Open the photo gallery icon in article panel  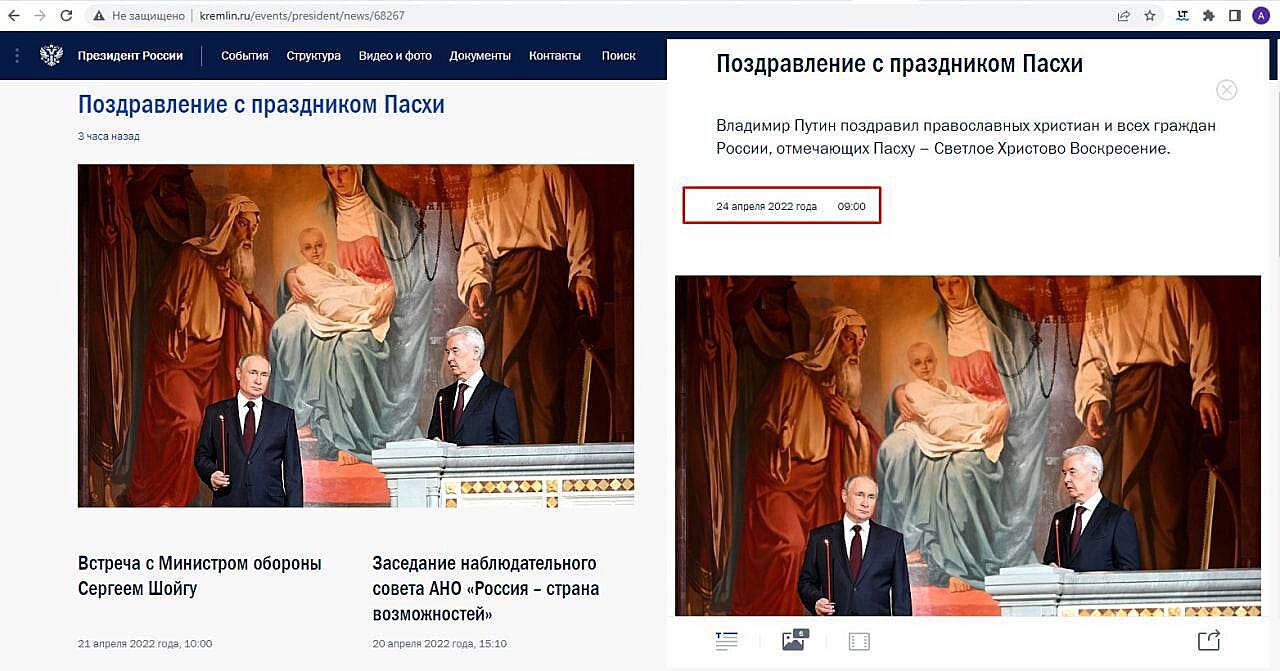click(x=794, y=640)
